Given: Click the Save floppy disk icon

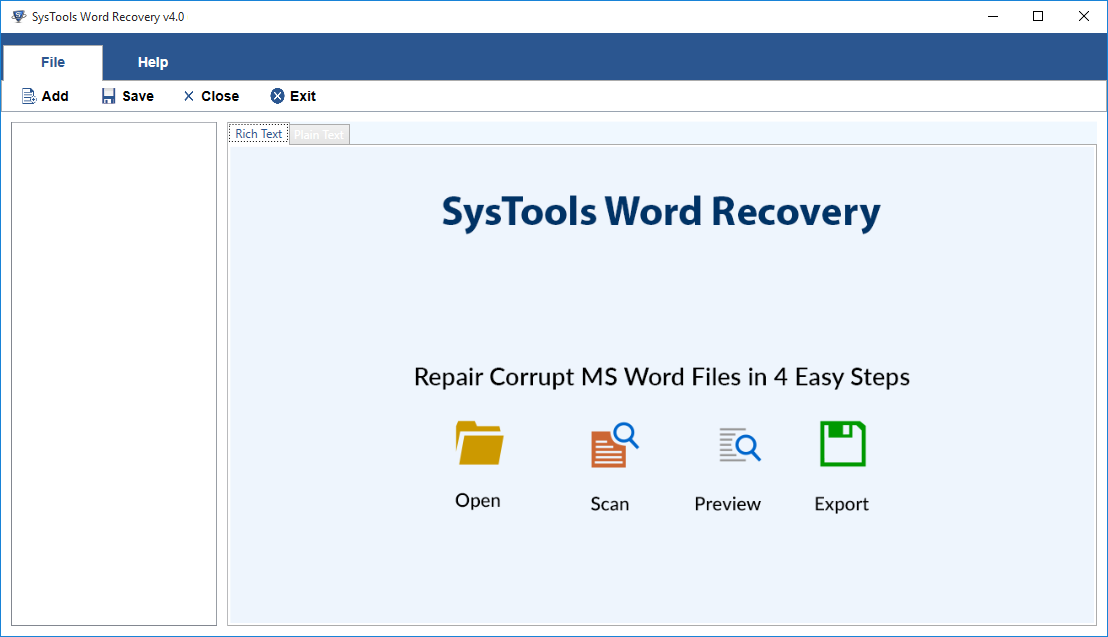Looking at the screenshot, I should point(108,96).
